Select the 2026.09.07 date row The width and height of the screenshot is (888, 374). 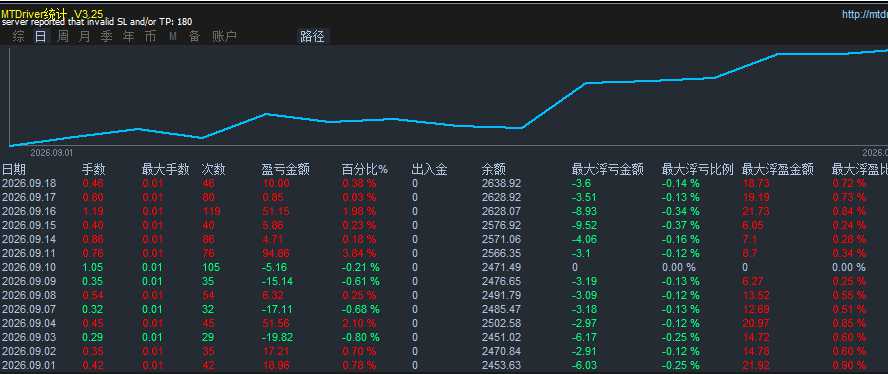coord(29,309)
